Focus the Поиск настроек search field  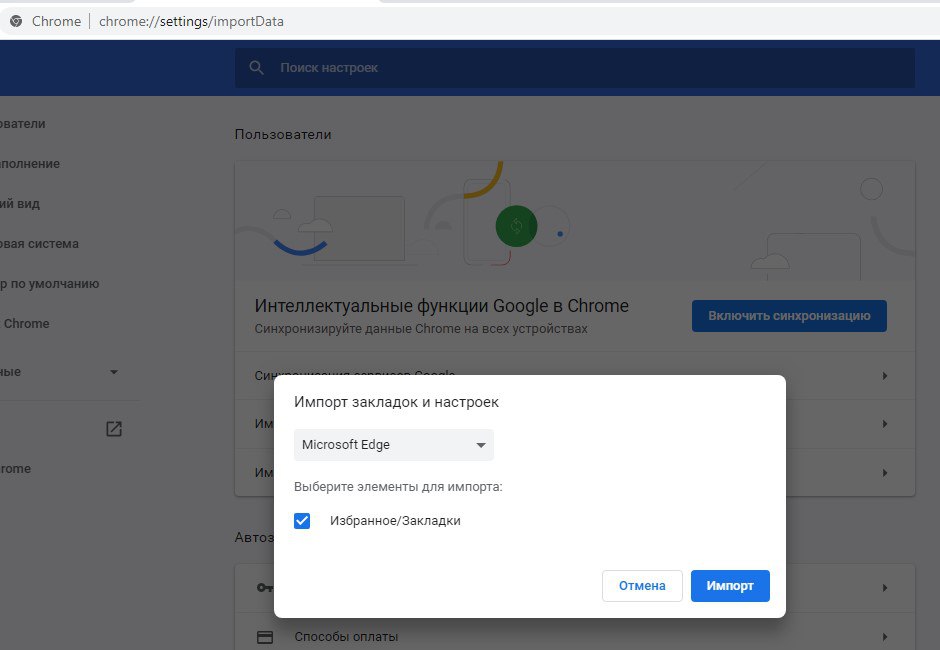pyautogui.click(x=574, y=68)
